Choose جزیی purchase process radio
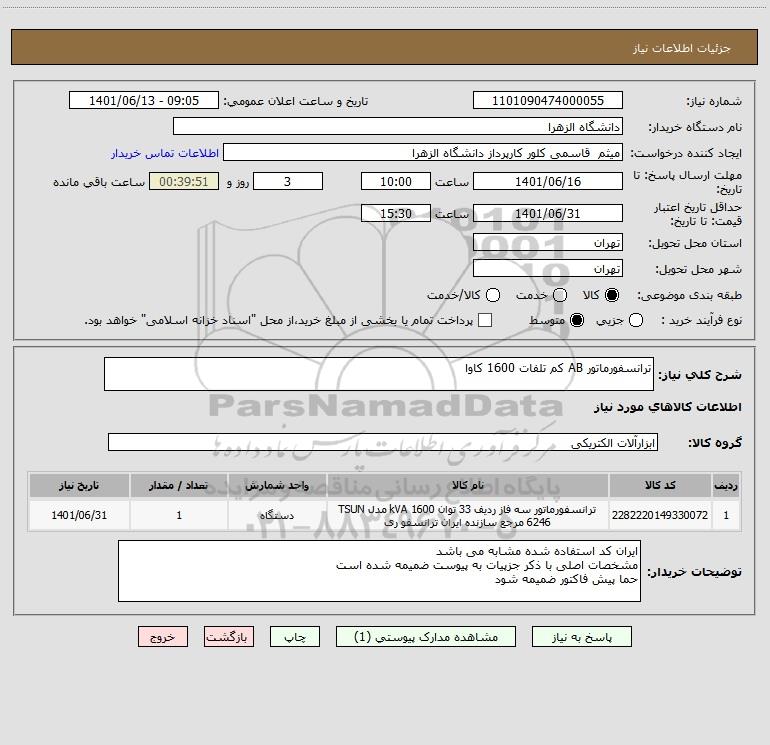Screen dimensions: 770x745 click(636, 320)
